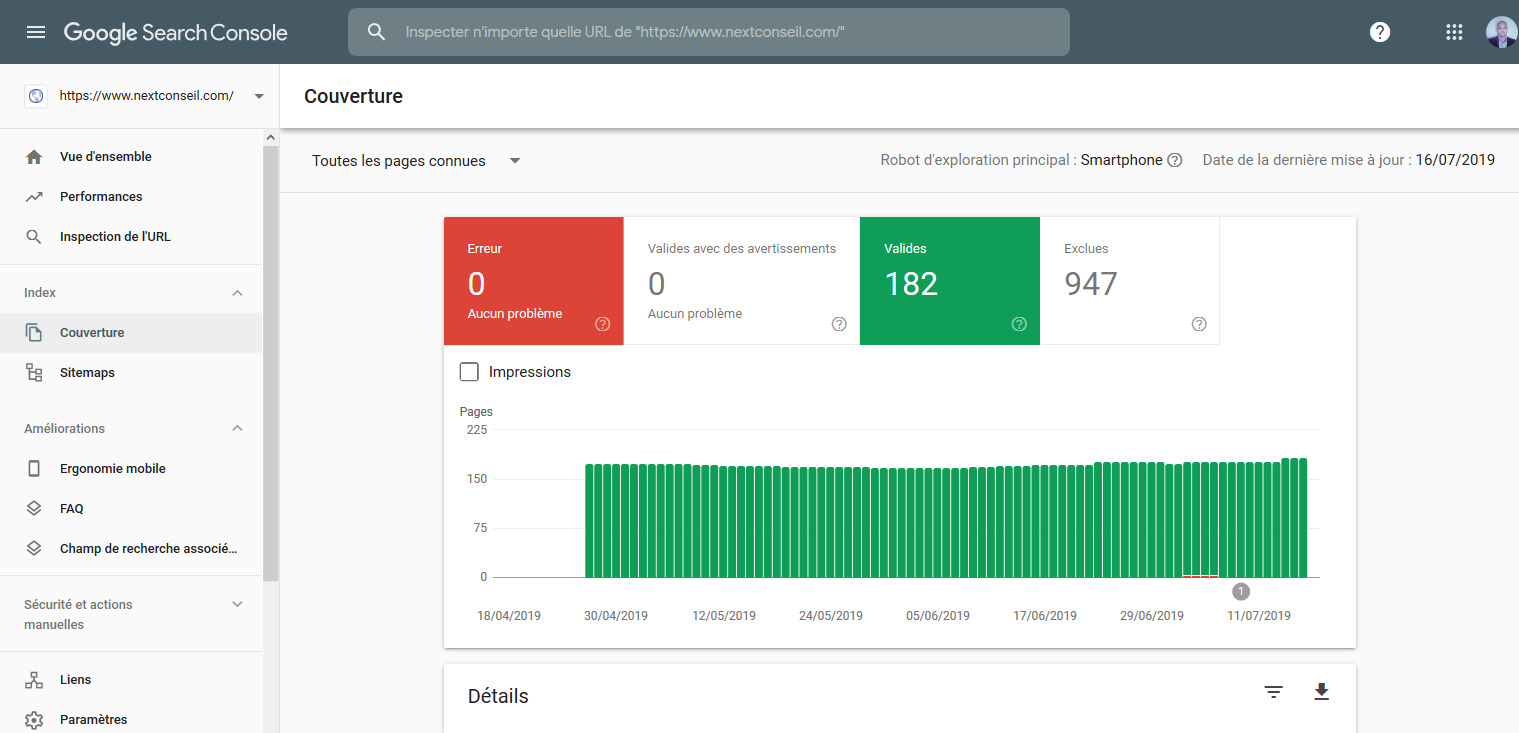Click help icon on Erreur card

tap(603, 324)
